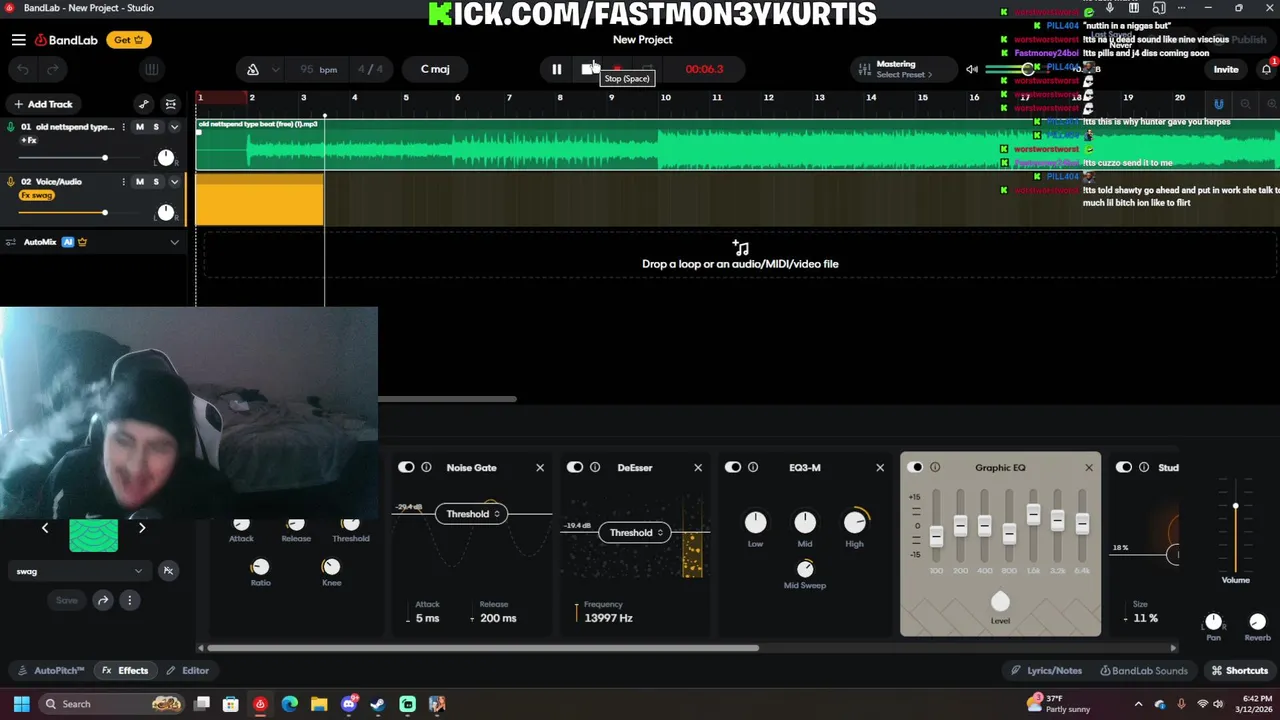The height and width of the screenshot is (720, 1280).
Task: Click the master volume speaker icon
Action: (x=971, y=69)
